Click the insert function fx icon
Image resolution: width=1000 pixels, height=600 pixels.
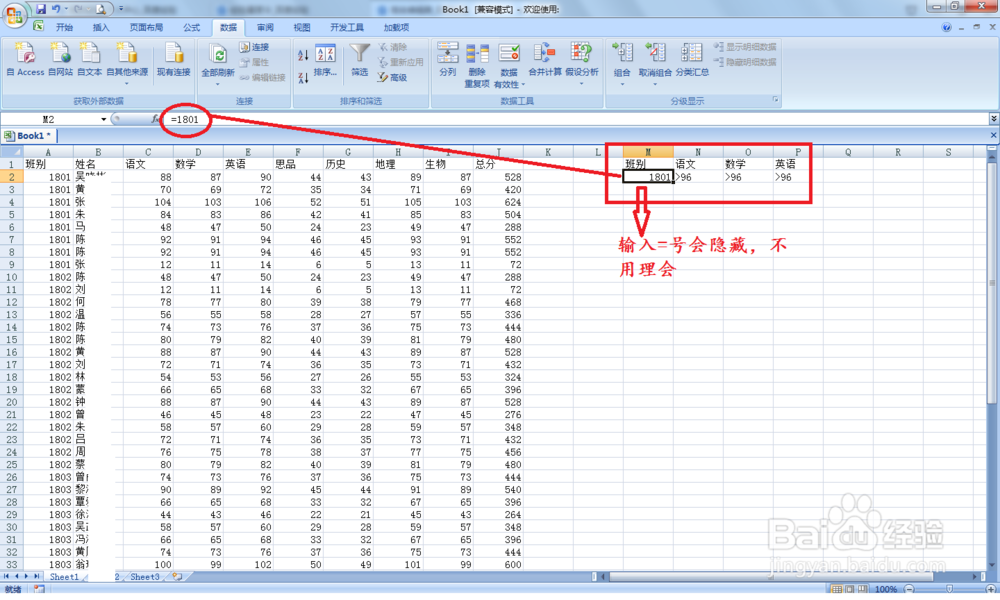coord(155,119)
